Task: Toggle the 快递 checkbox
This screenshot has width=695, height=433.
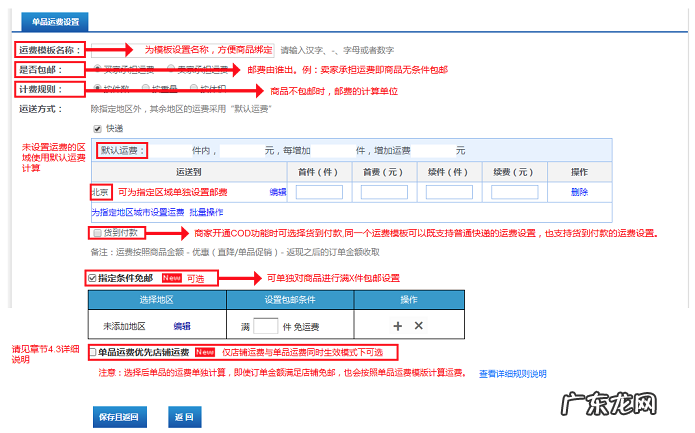Action: [98, 129]
